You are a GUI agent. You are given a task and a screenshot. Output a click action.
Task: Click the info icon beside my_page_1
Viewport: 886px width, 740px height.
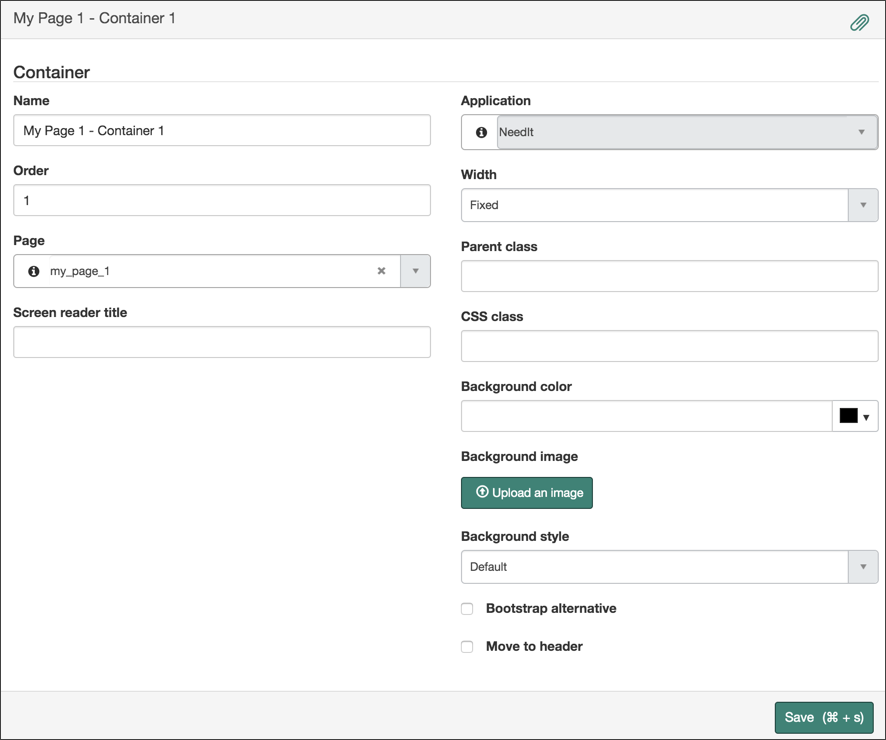pos(36,271)
